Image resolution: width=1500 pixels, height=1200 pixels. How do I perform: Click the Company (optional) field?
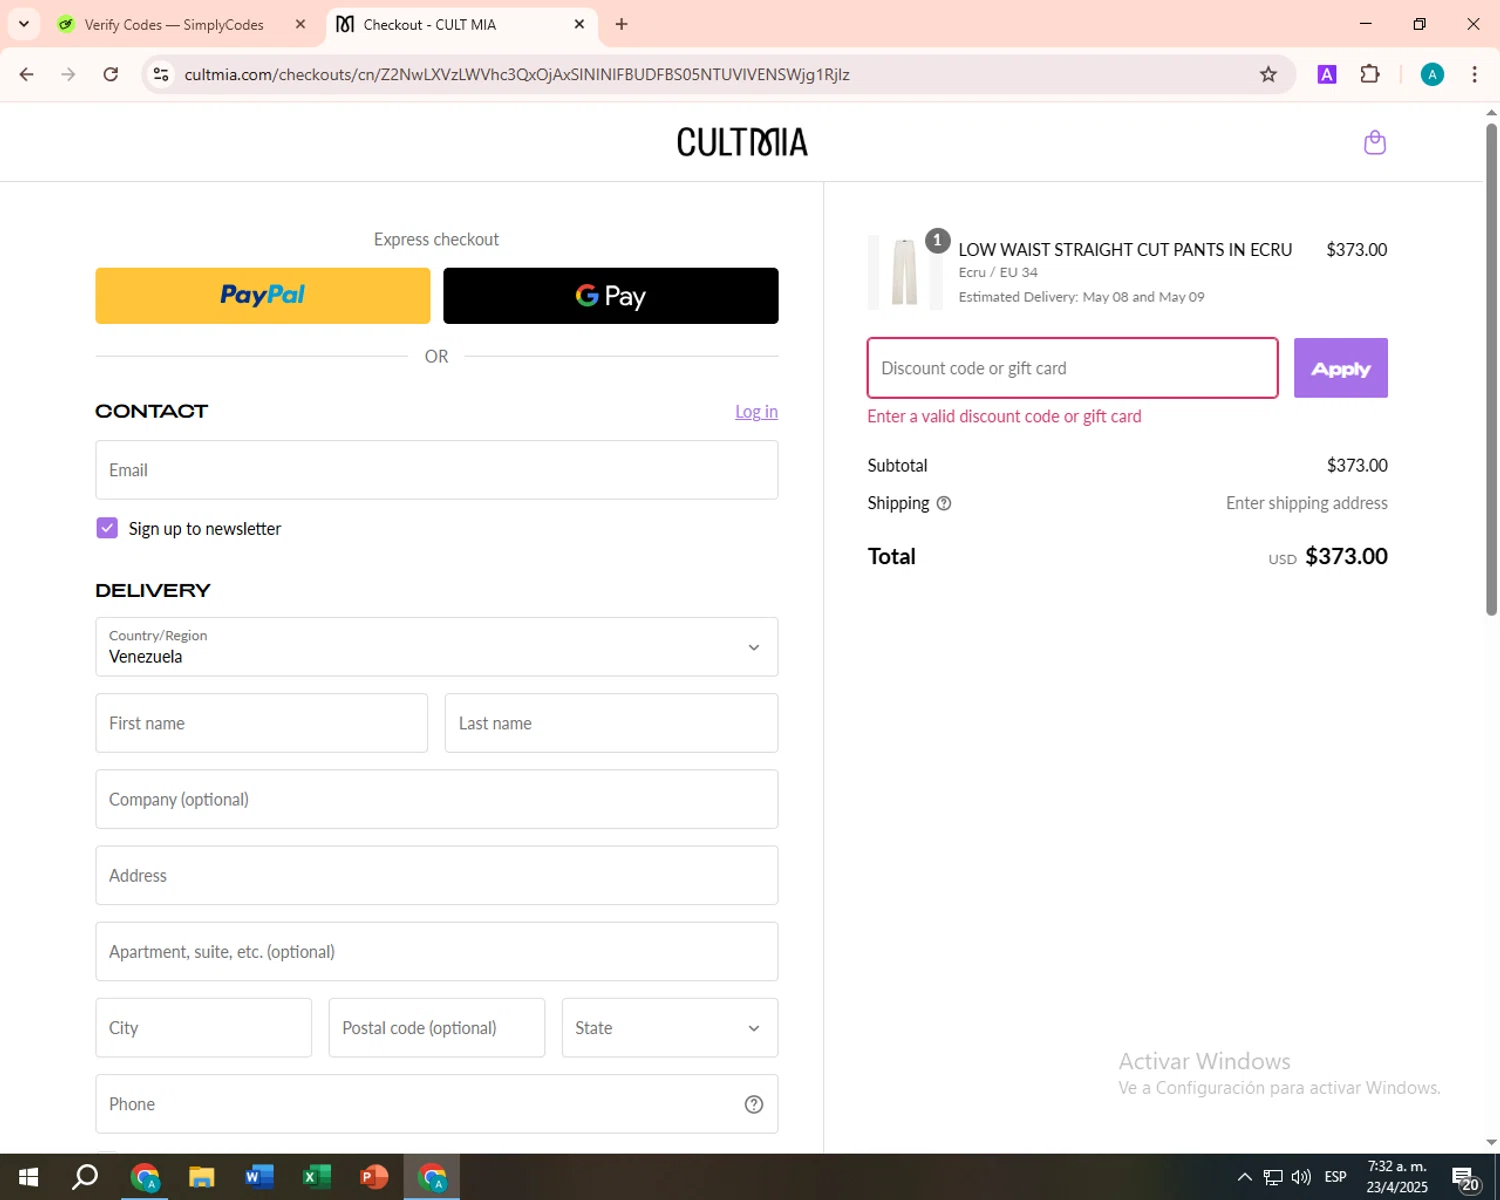click(437, 799)
